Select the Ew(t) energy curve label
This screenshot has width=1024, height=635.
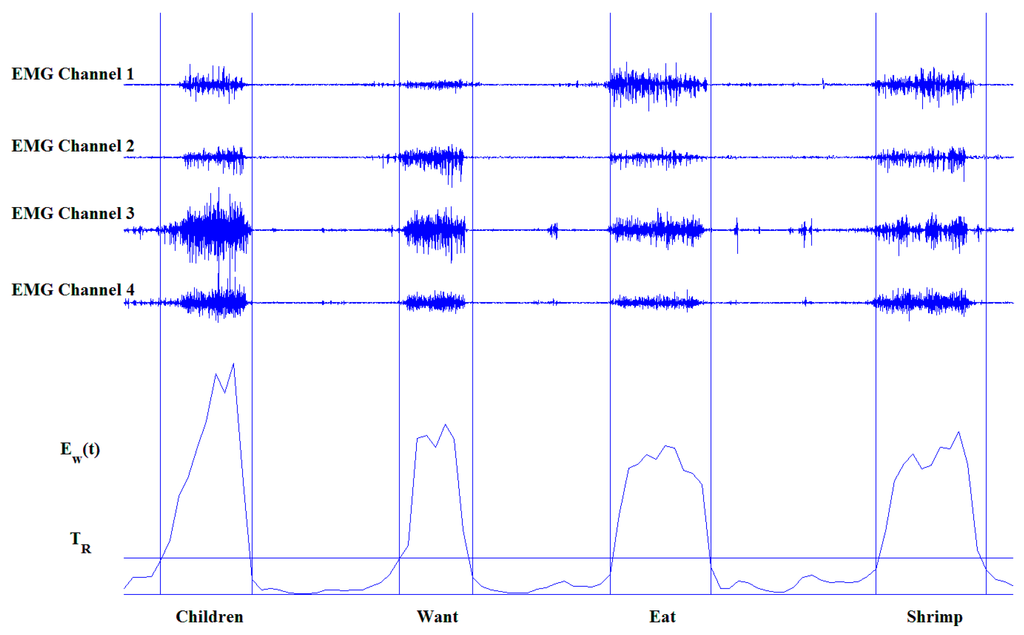tap(80, 451)
